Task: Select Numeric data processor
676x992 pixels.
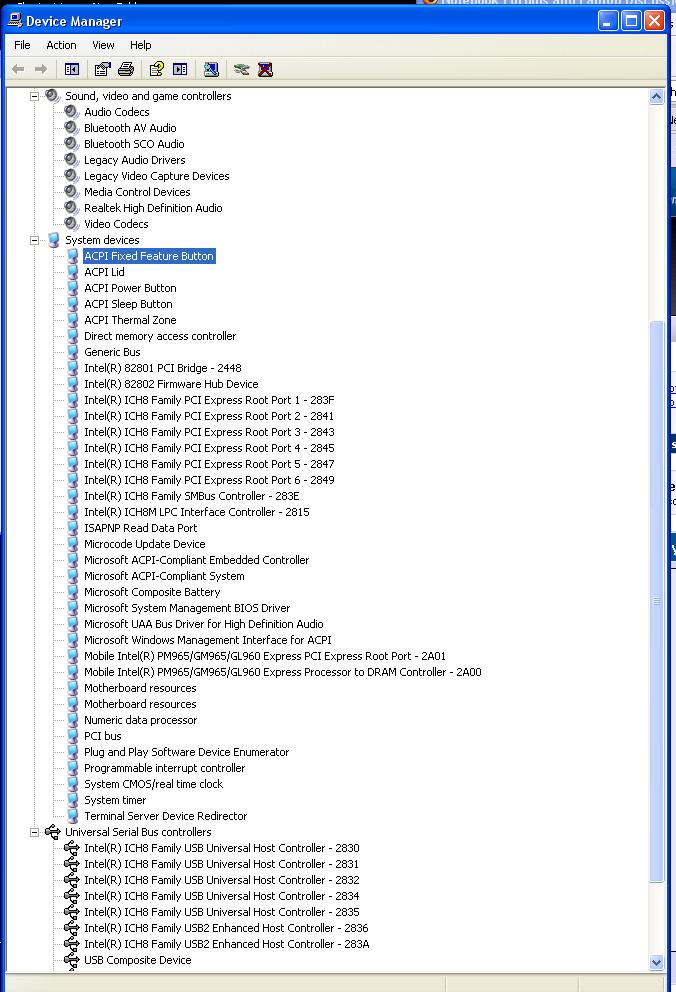Action: click(x=140, y=720)
